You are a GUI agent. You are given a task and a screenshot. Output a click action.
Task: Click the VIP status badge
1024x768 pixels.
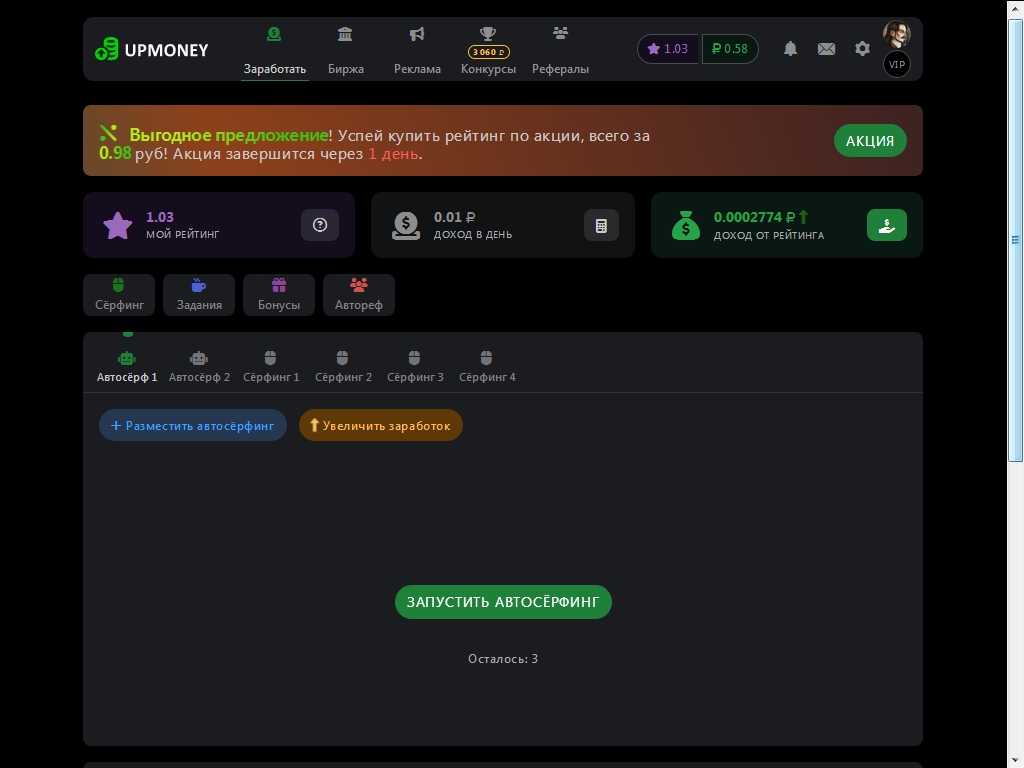pos(896,65)
